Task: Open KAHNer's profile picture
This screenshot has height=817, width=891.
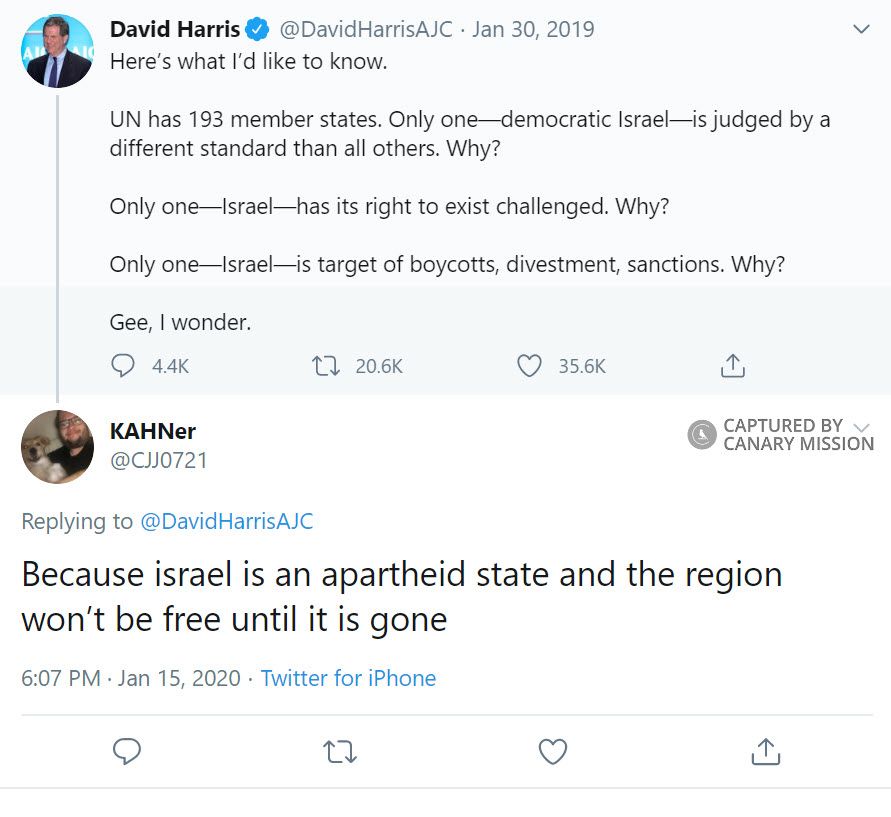Action: [57, 446]
